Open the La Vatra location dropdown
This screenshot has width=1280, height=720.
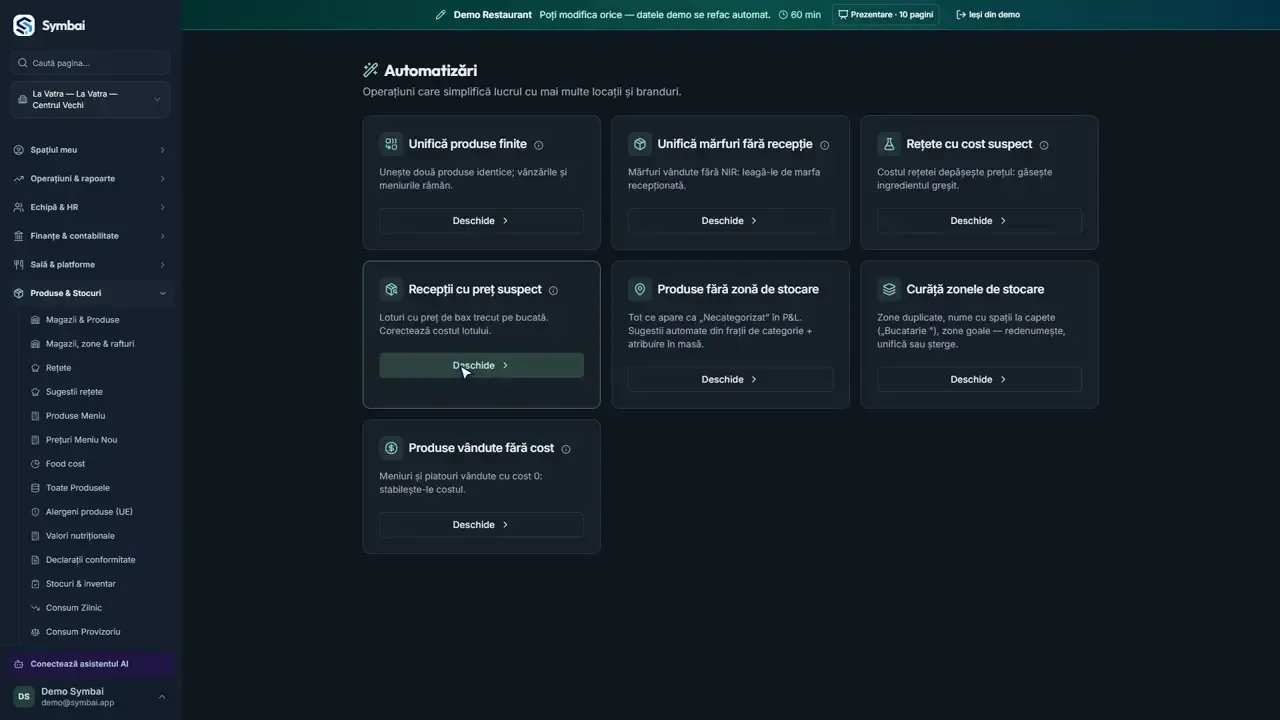90,100
